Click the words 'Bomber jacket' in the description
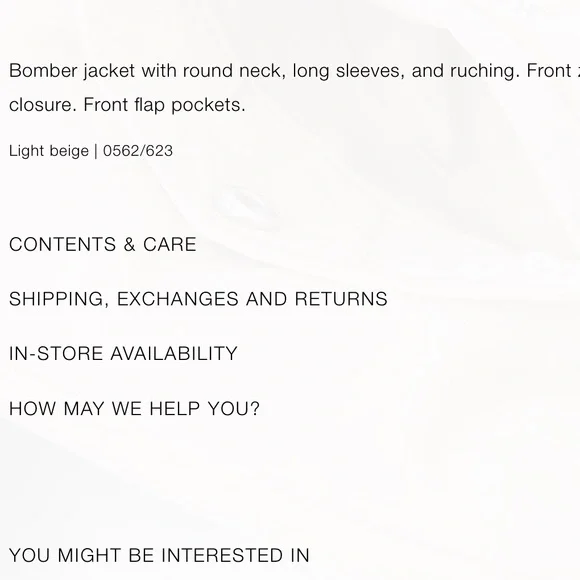 tap(72, 71)
